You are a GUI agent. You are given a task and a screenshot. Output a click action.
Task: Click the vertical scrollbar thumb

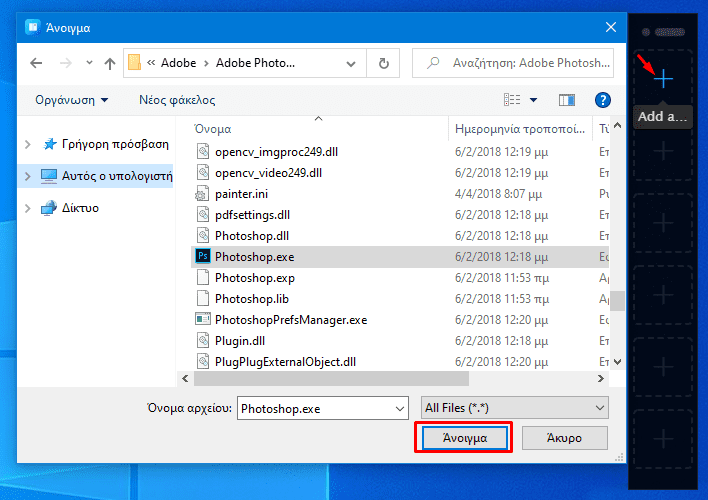point(618,301)
